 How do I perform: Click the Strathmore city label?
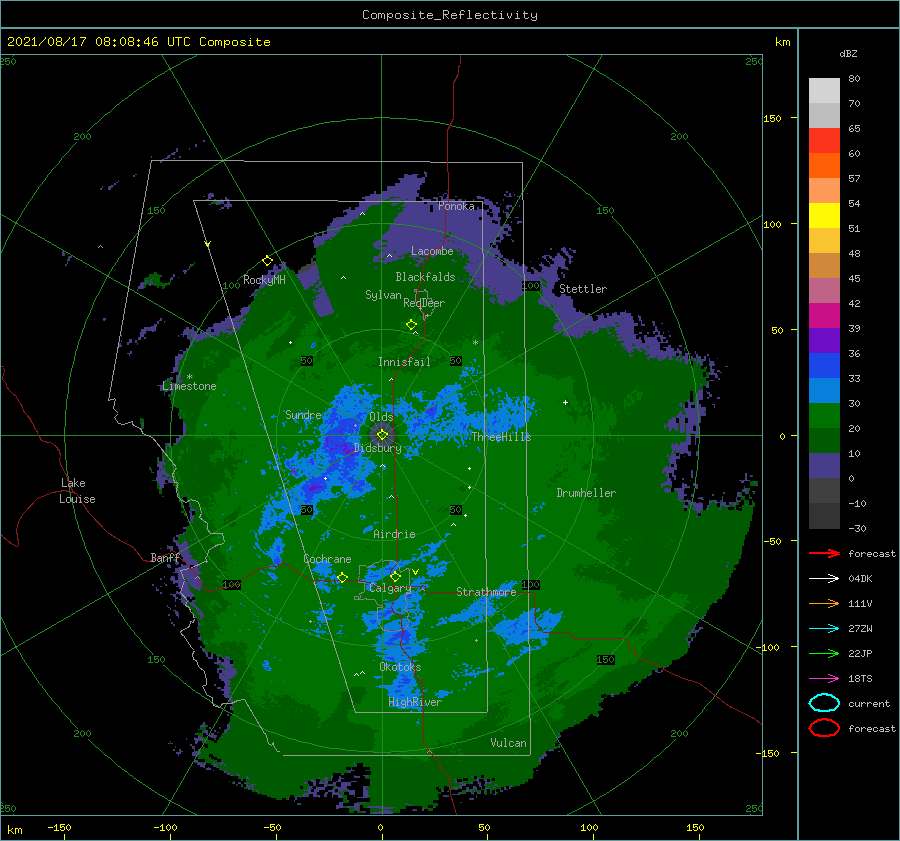pos(486,591)
